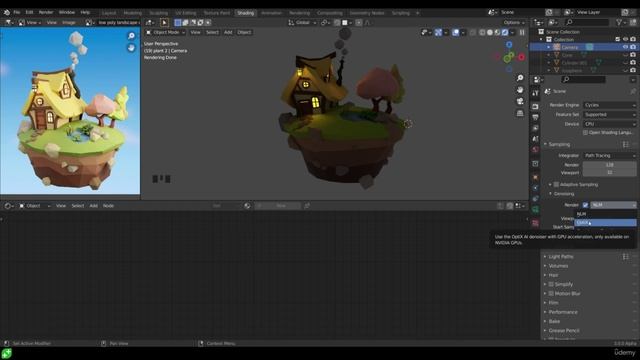Toggle the Motion Blur checkbox

pos(551,293)
